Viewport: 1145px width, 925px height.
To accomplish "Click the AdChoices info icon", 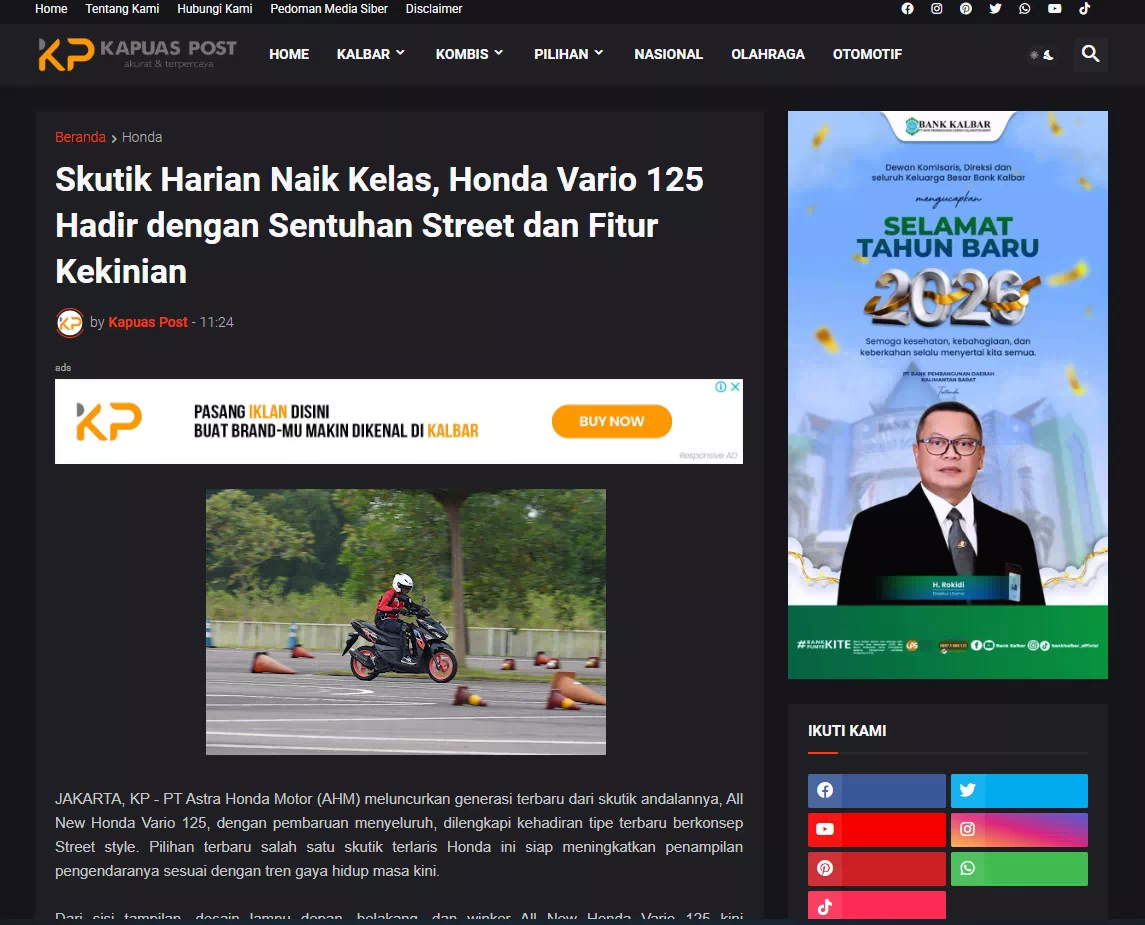I will tap(721, 387).
